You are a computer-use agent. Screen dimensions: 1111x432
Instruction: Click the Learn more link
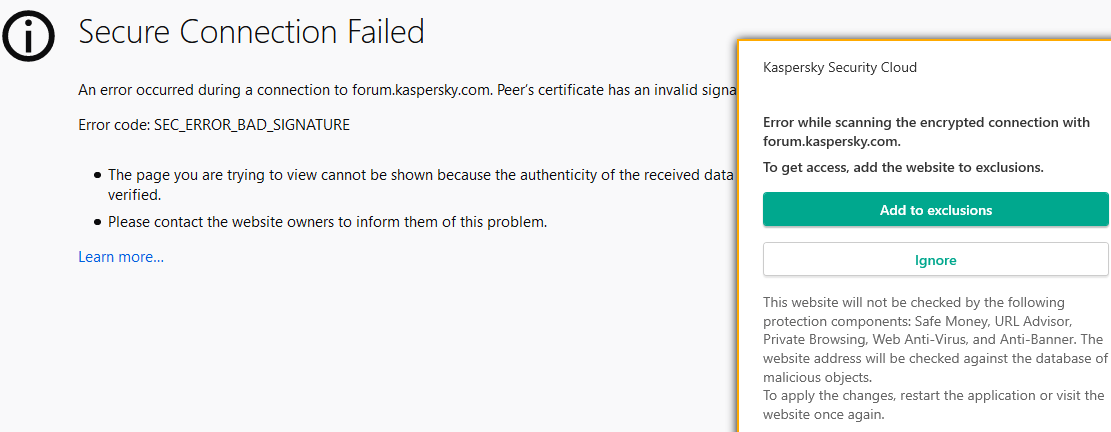[x=121, y=257]
